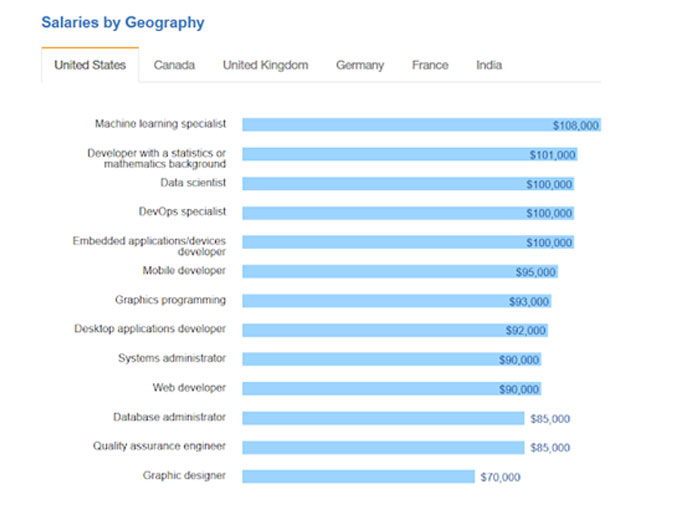Switch to the Canada tab
Screen dimensions: 700x510
[174, 65]
